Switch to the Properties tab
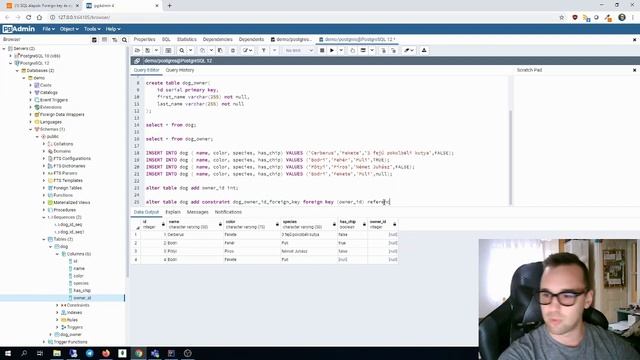The height and width of the screenshot is (360, 640). point(144,40)
